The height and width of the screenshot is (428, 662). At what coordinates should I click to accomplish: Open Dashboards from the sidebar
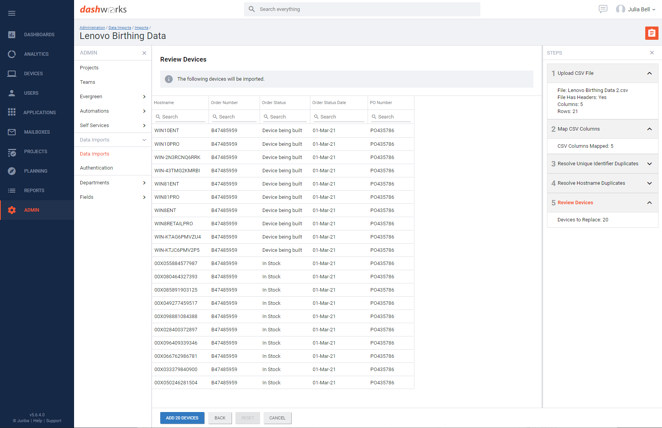[x=37, y=35]
